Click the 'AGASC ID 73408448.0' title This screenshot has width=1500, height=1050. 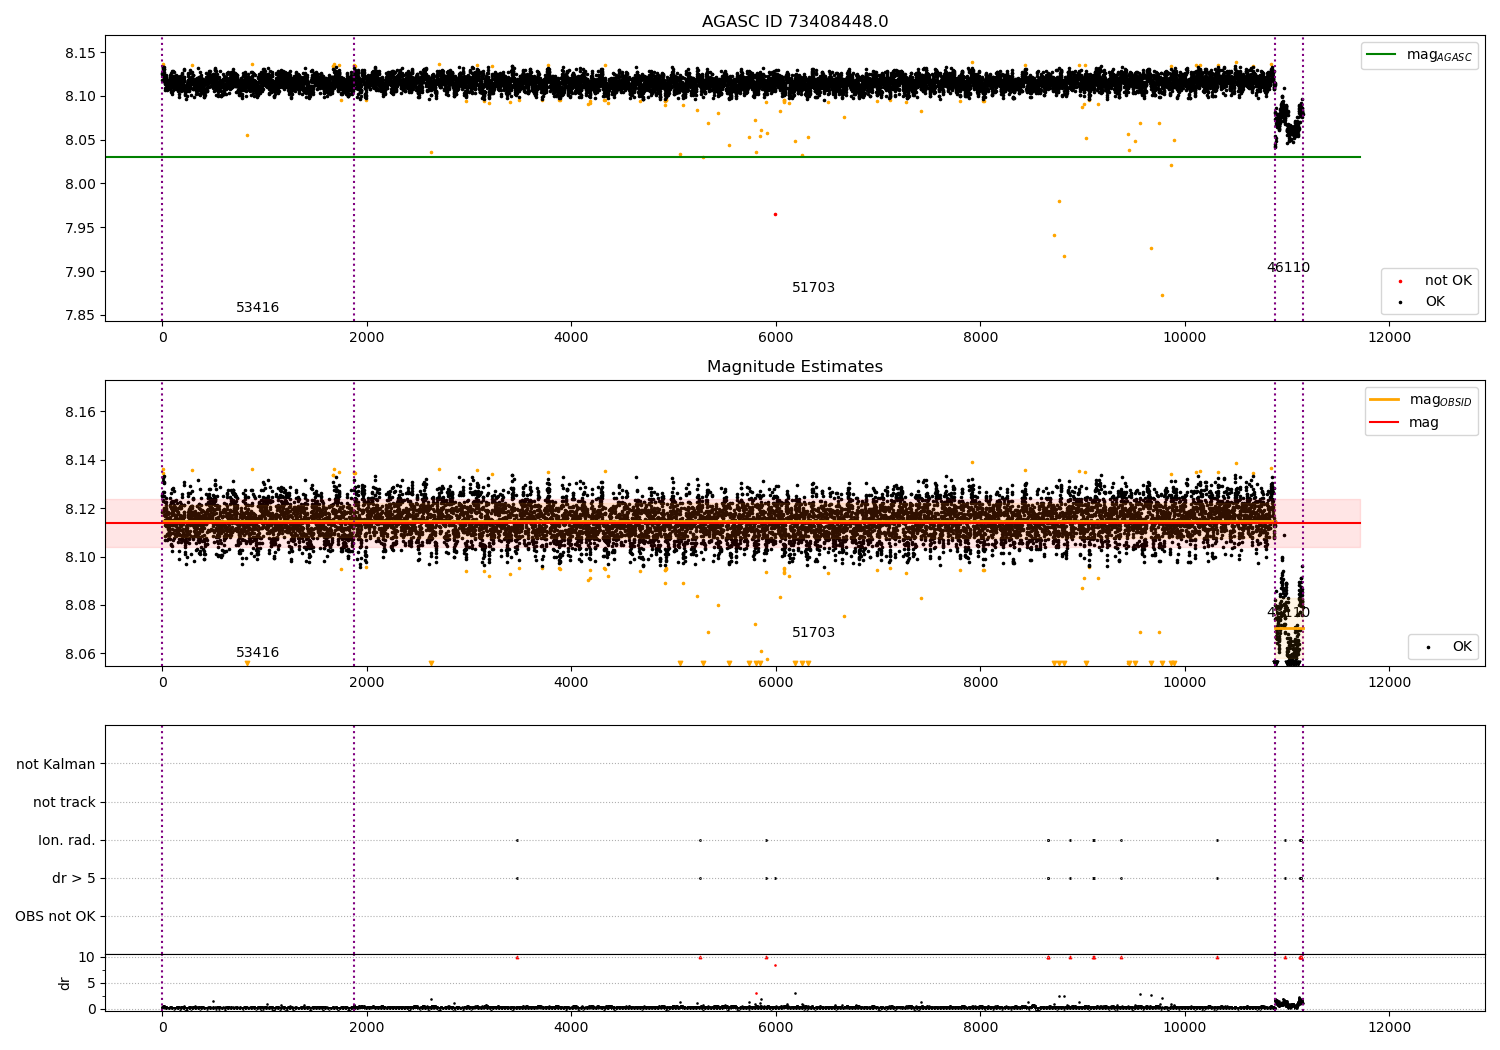tap(794, 22)
